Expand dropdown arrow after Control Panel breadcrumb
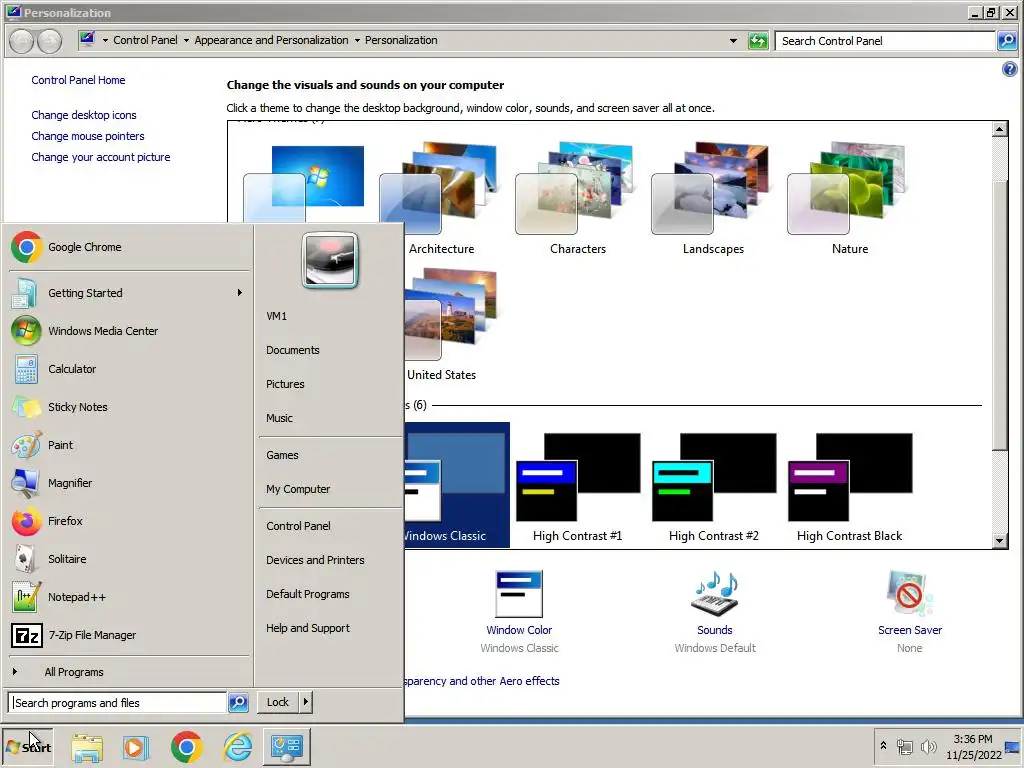The height and width of the screenshot is (768, 1024). pos(186,40)
